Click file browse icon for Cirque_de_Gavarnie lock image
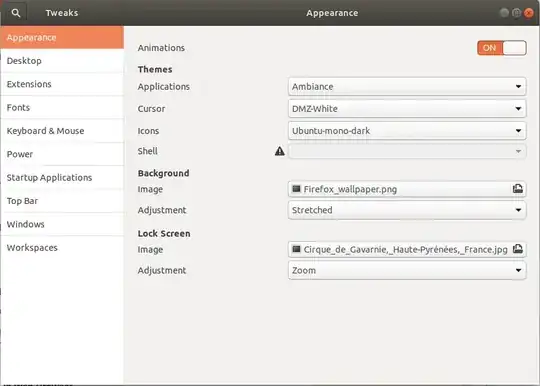This screenshot has width=540, height=386. coord(518,249)
